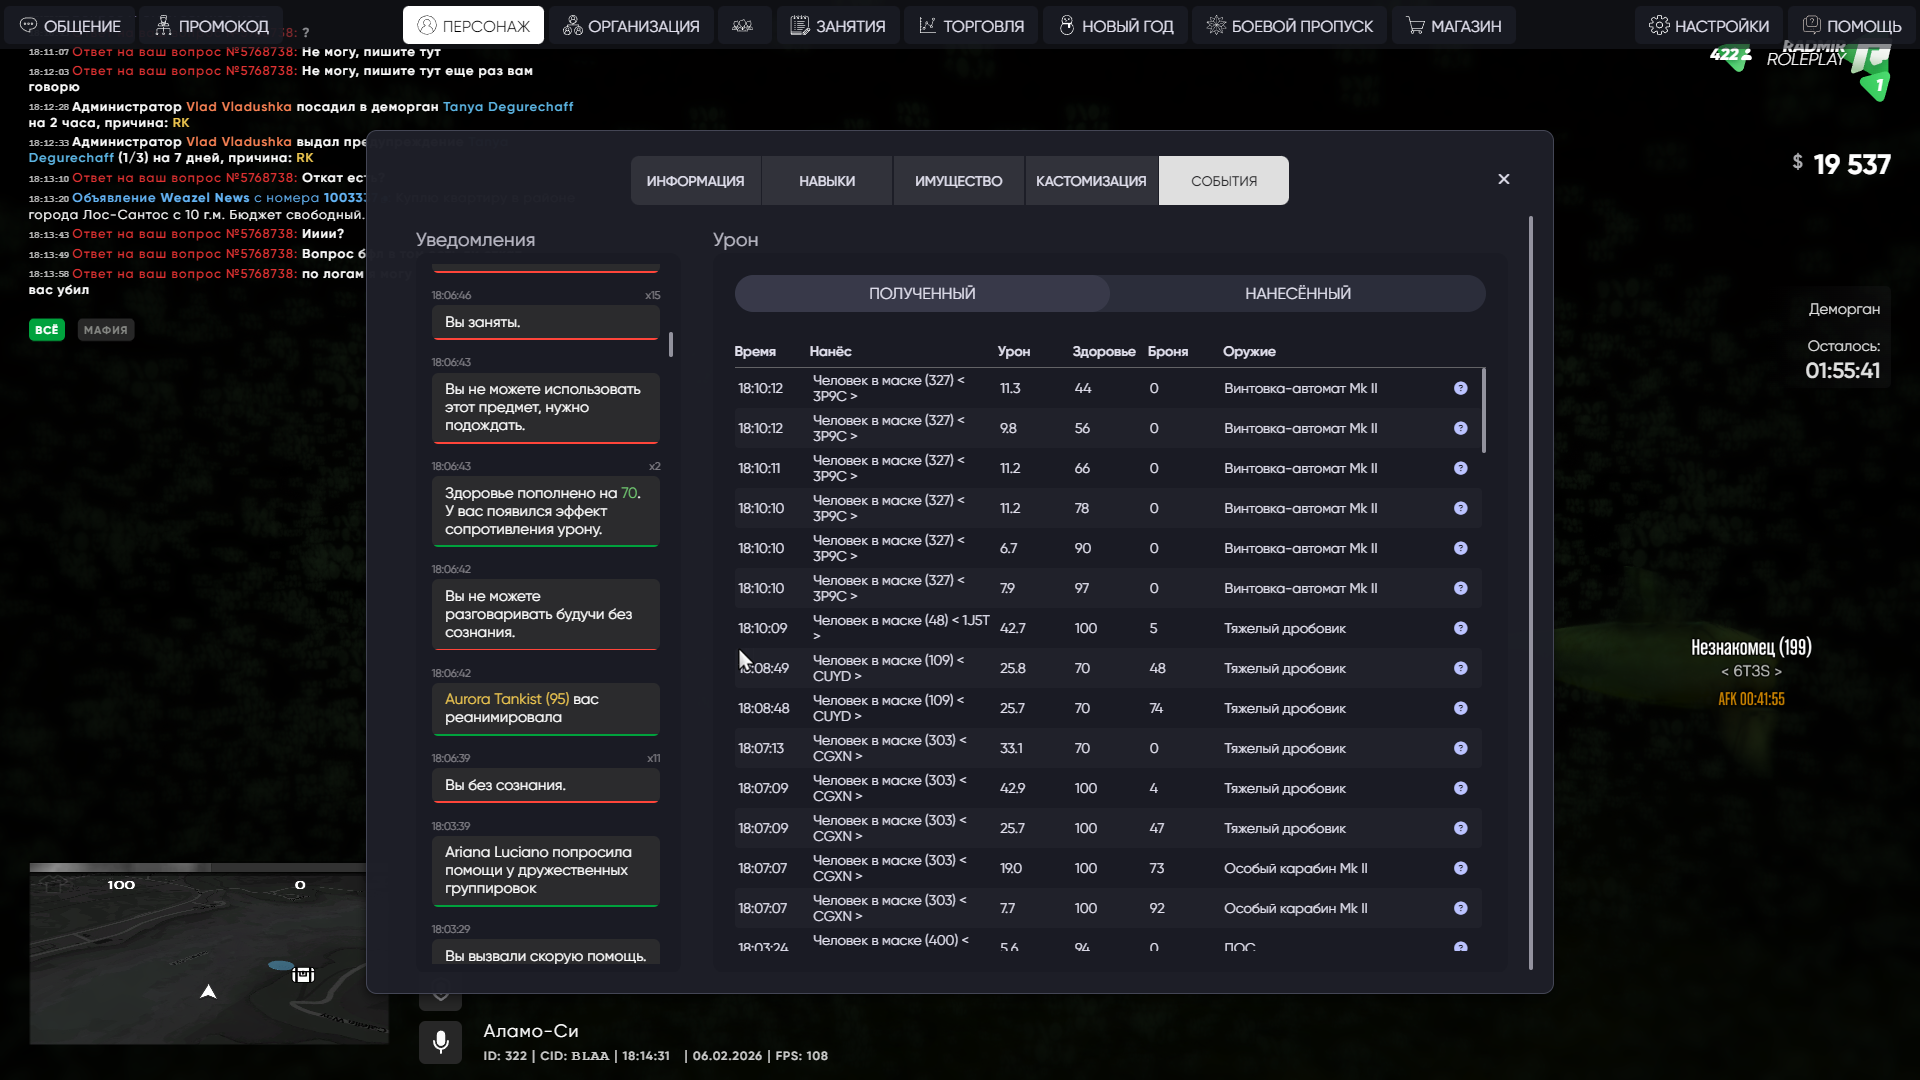Close the character panel window
The height and width of the screenshot is (1080, 1920).
[1503, 179]
